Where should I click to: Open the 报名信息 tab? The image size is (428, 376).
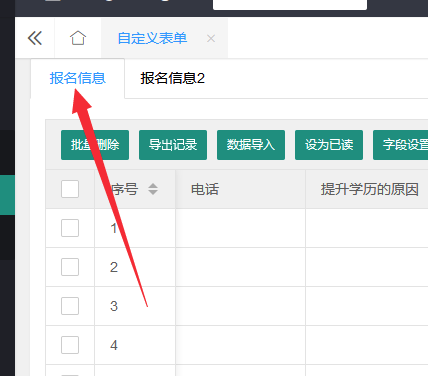[78, 78]
